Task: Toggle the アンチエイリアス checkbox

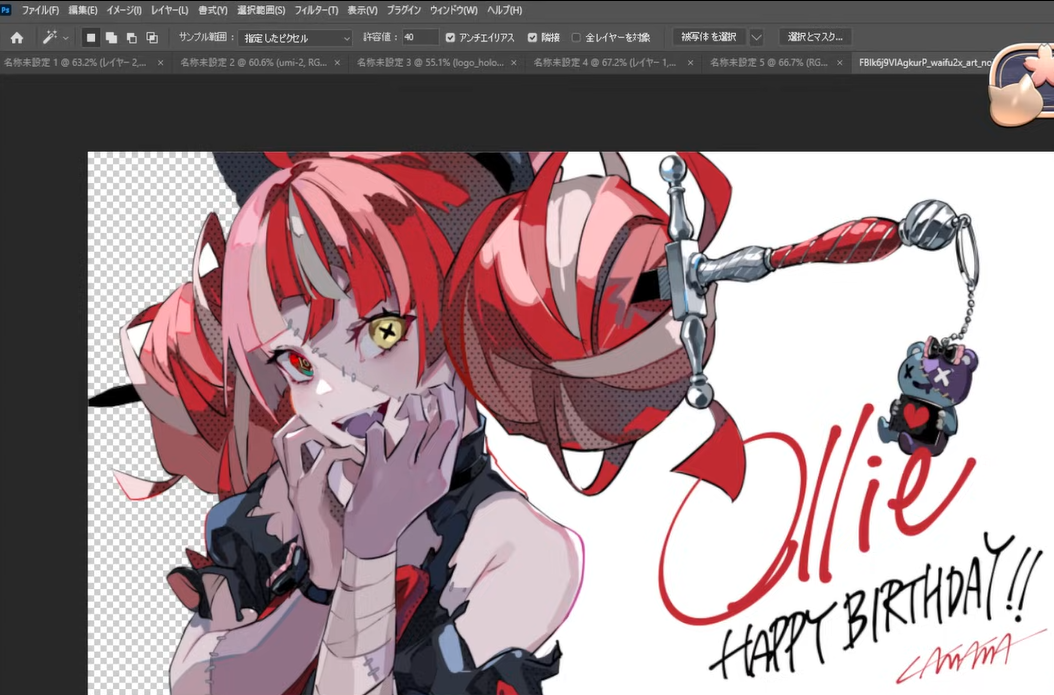Action: point(450,38)
